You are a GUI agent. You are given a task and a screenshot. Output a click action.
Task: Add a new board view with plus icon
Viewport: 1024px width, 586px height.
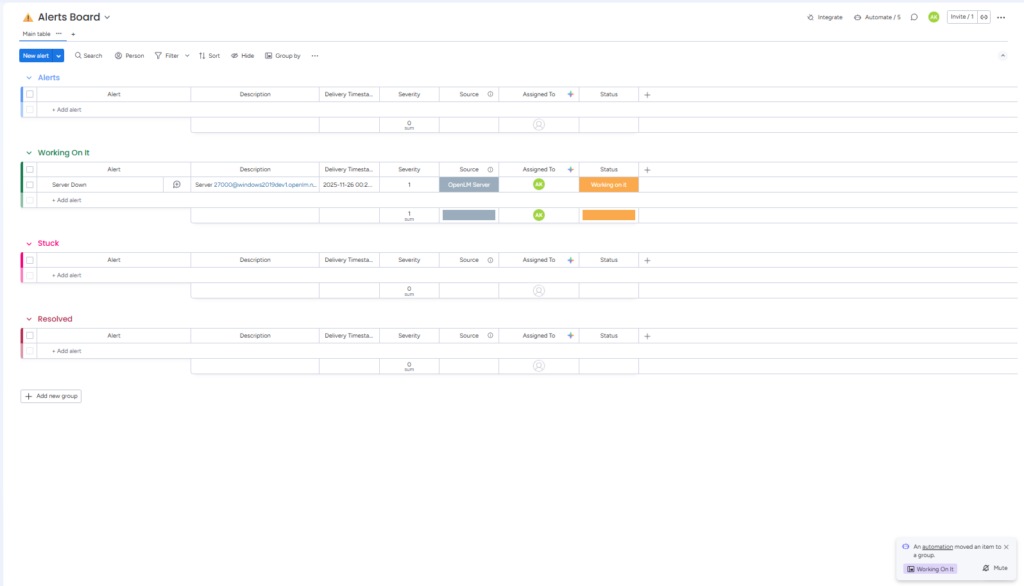[x=73, y=34]
